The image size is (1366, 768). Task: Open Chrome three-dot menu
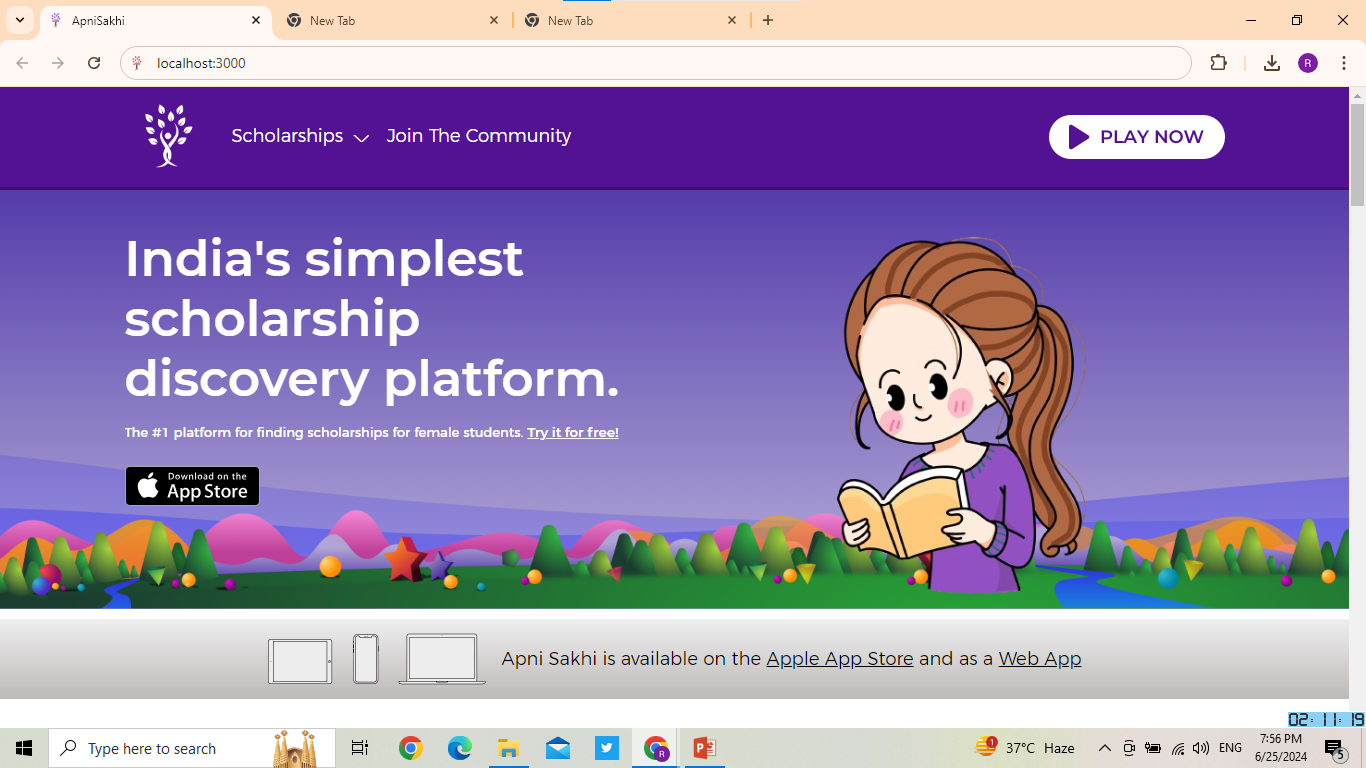[x=1343, y=63]
